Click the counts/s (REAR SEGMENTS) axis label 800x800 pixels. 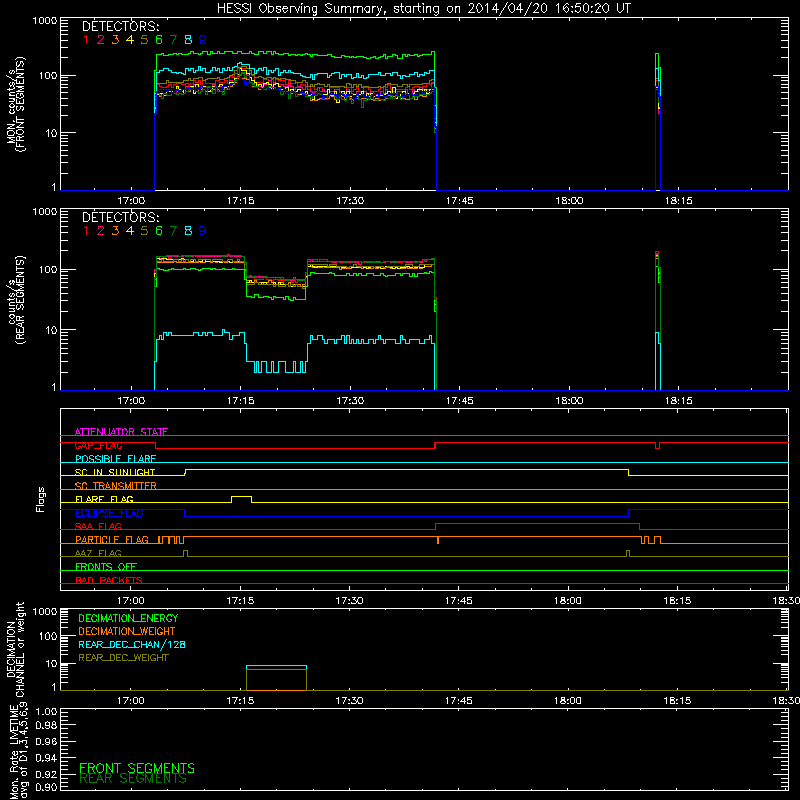click(15, 299)
